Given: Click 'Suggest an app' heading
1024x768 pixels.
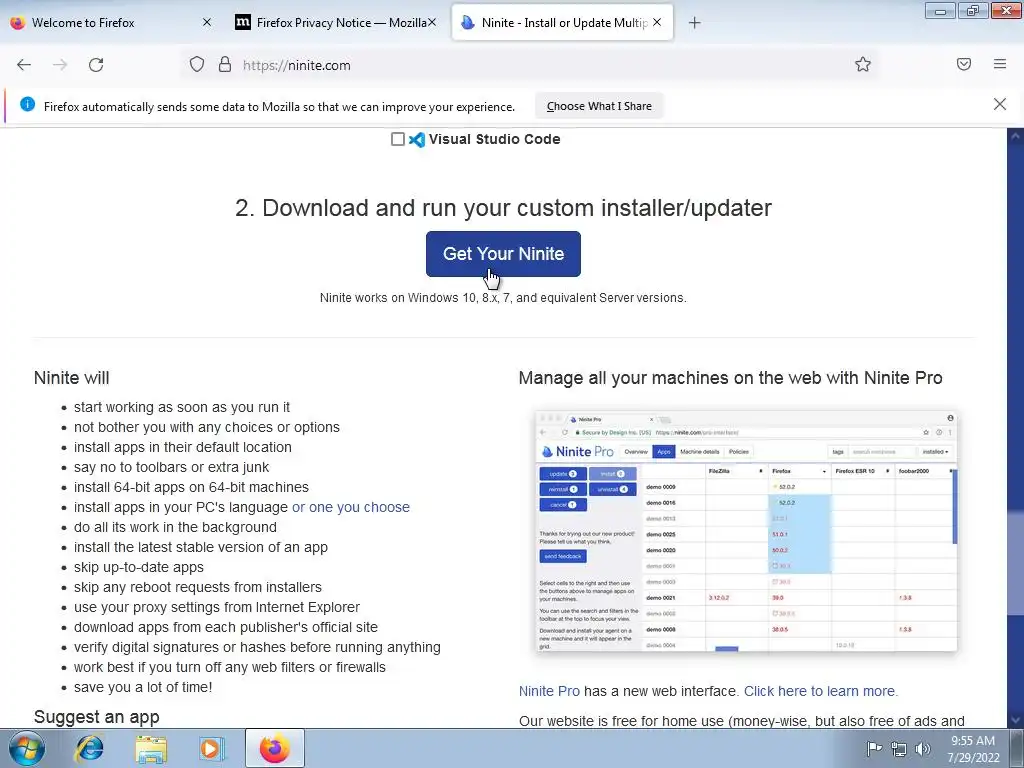Looking at the screenshot, I should coord(97,716).
